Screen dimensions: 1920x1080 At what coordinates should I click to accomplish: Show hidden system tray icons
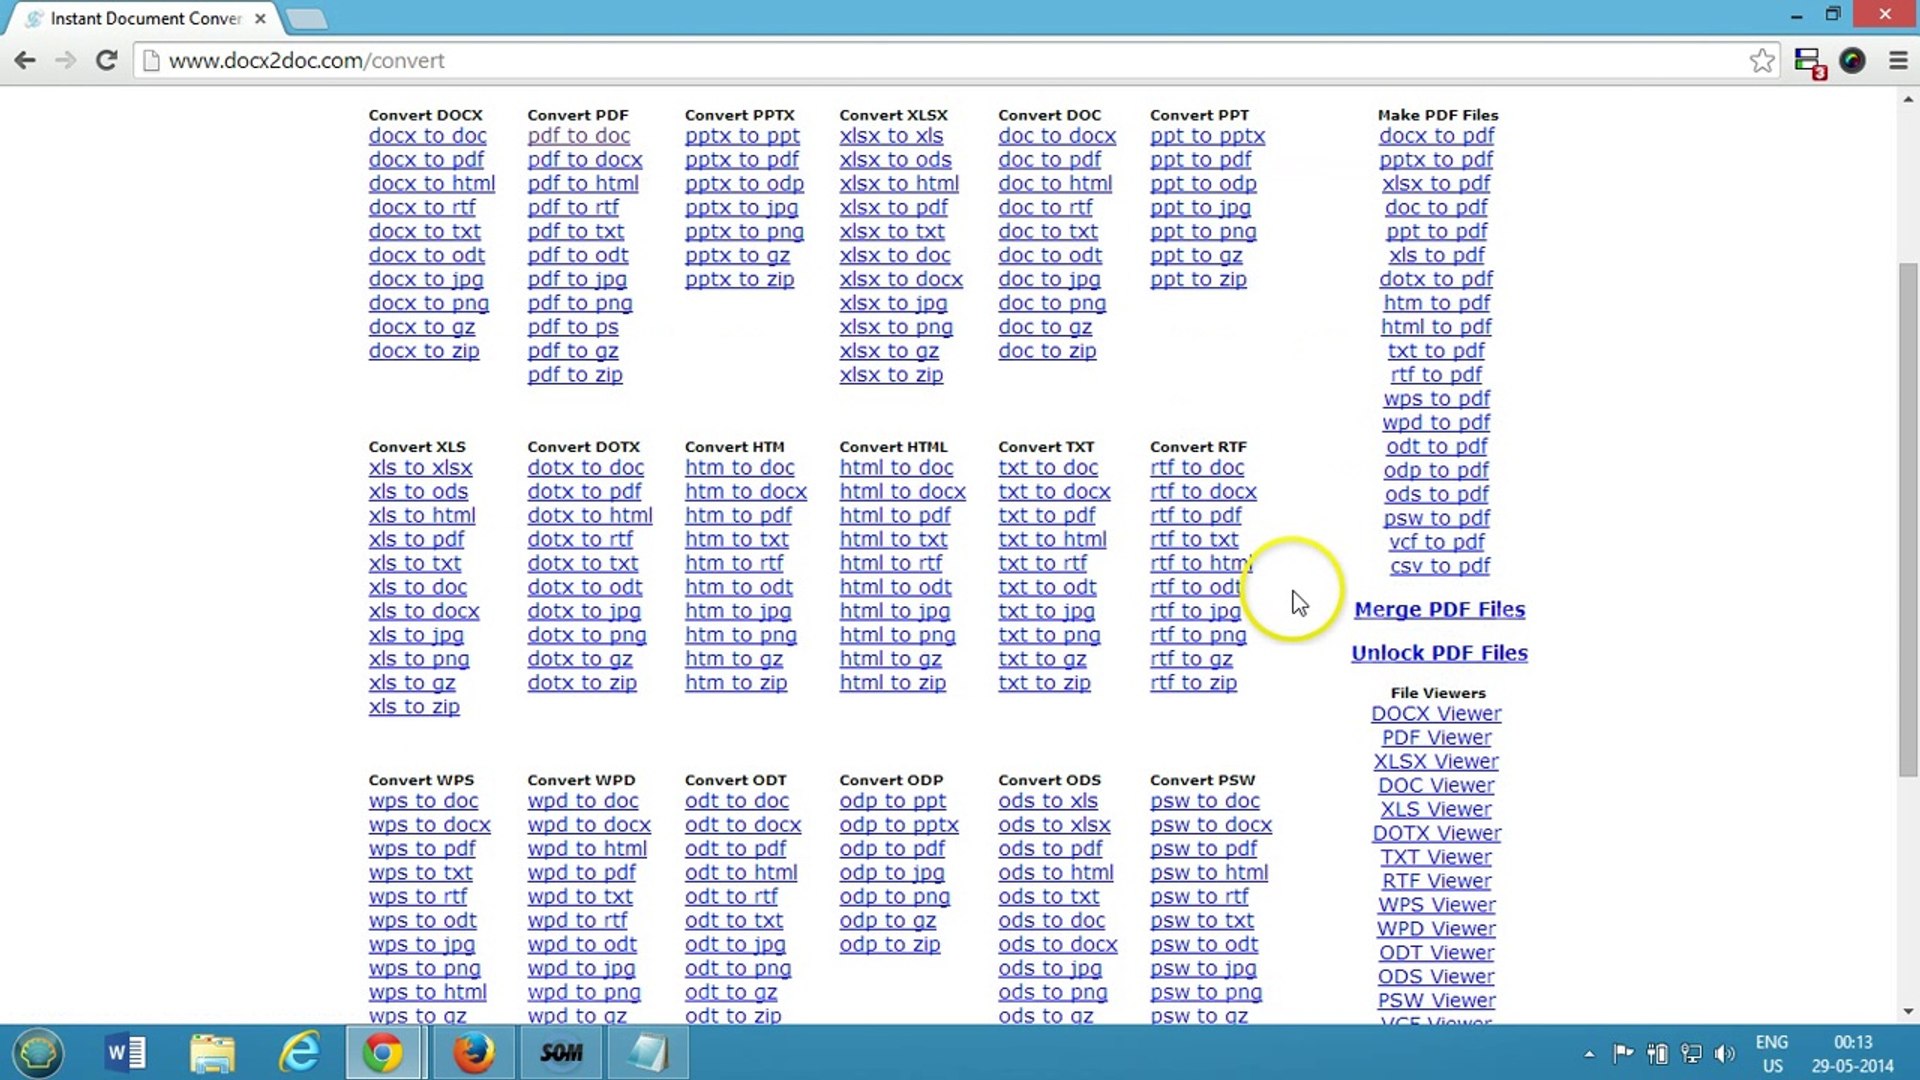pyautogui.click(x=1589, y=1053)
